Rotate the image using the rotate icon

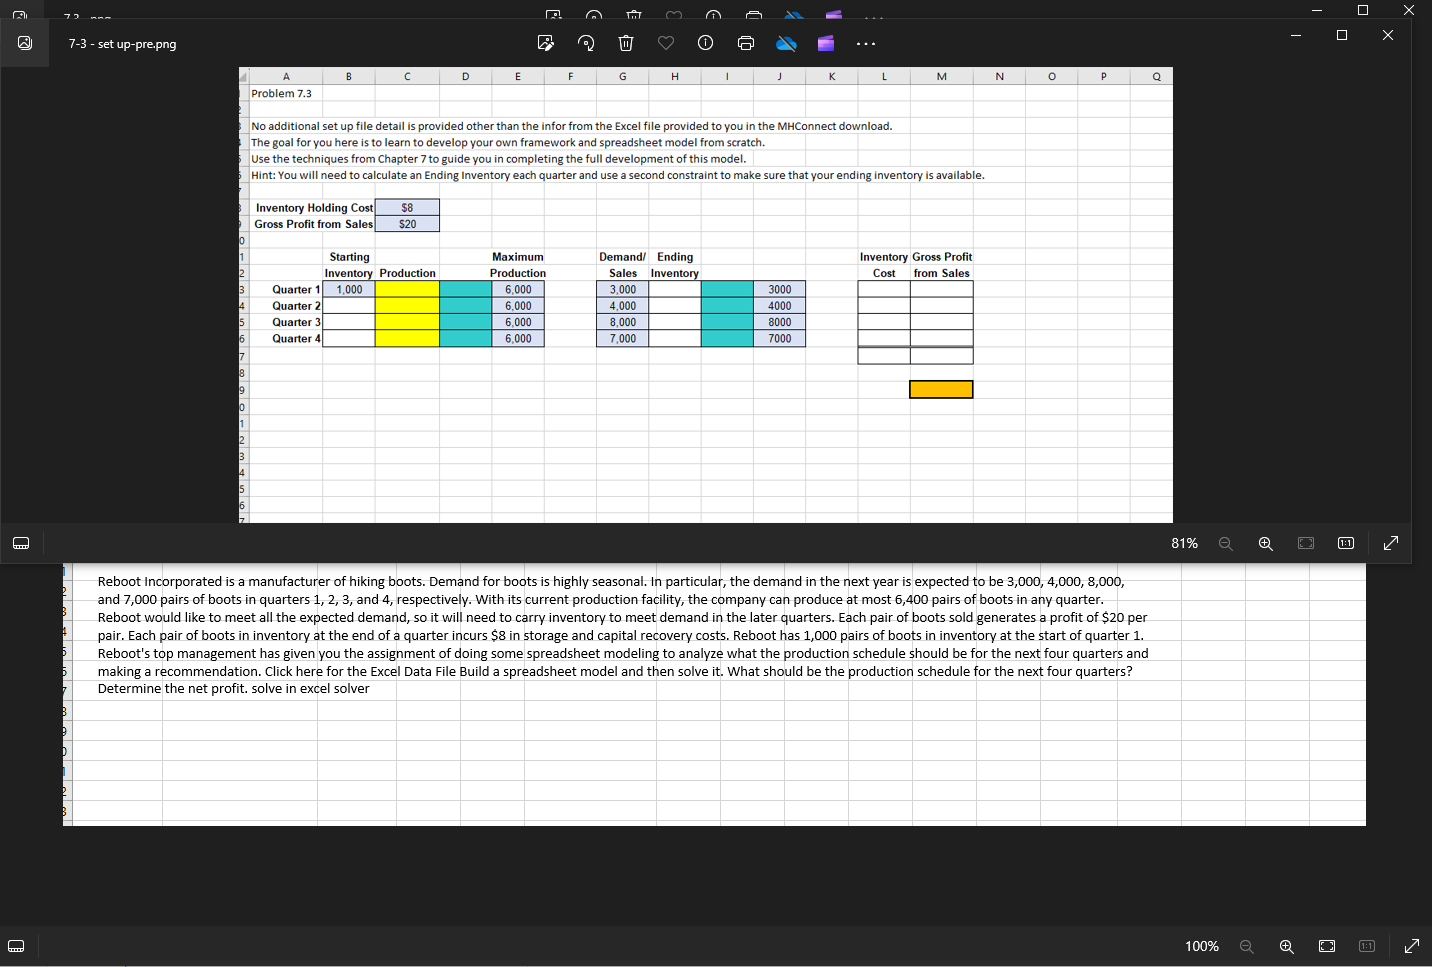coord(587,43)
